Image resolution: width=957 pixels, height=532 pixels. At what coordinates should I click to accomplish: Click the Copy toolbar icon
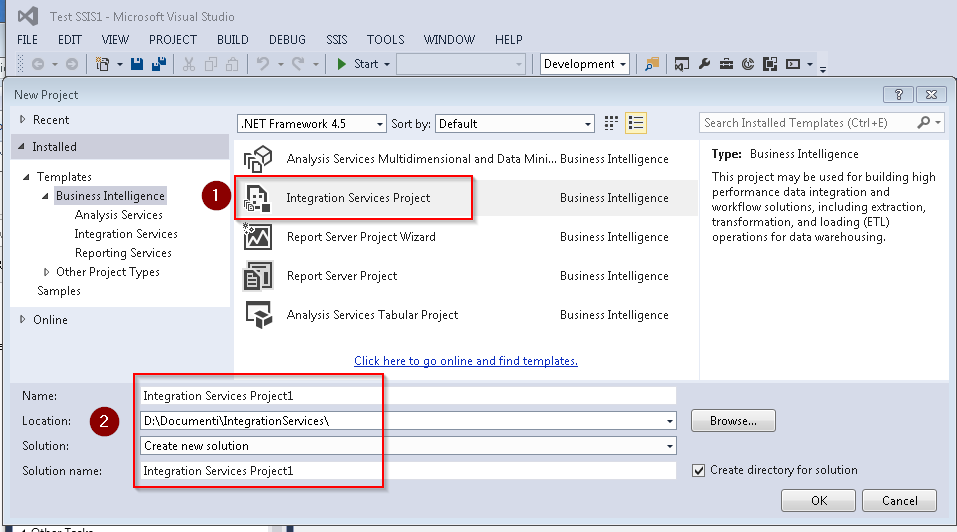pyautogui.click(x=211, y=64)
